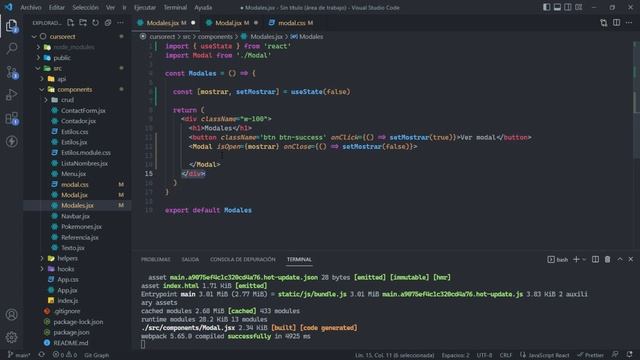Open Source Control view in activity bar
Screen dimensions: 640x360
pos(12,72)
